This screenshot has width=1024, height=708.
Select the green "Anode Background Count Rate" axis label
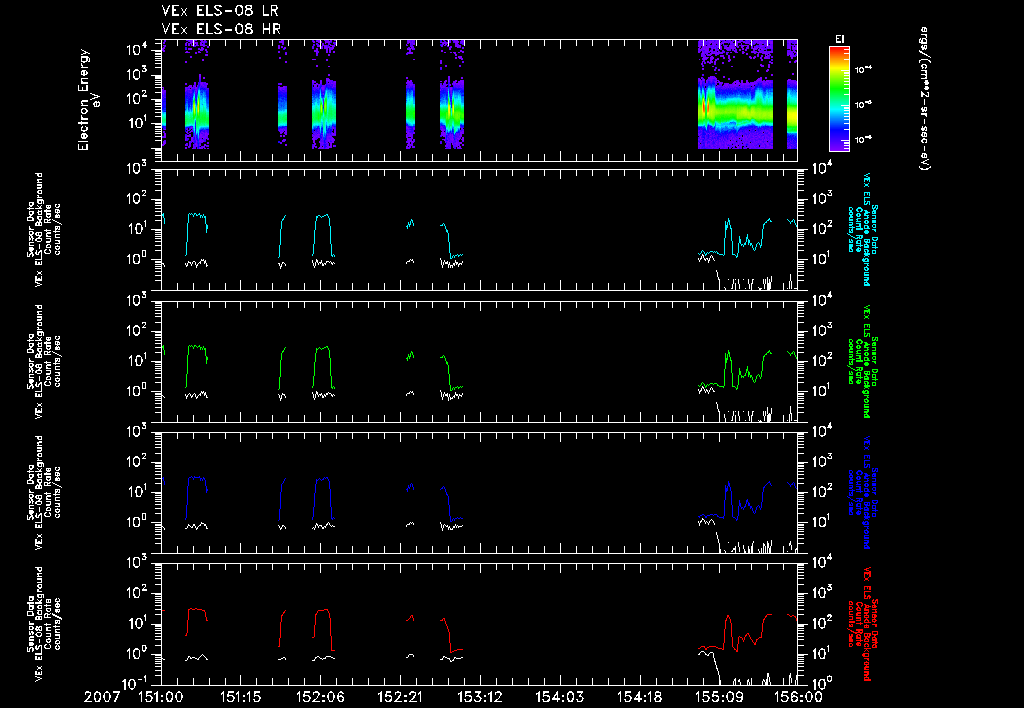click(x=862, y=361)
